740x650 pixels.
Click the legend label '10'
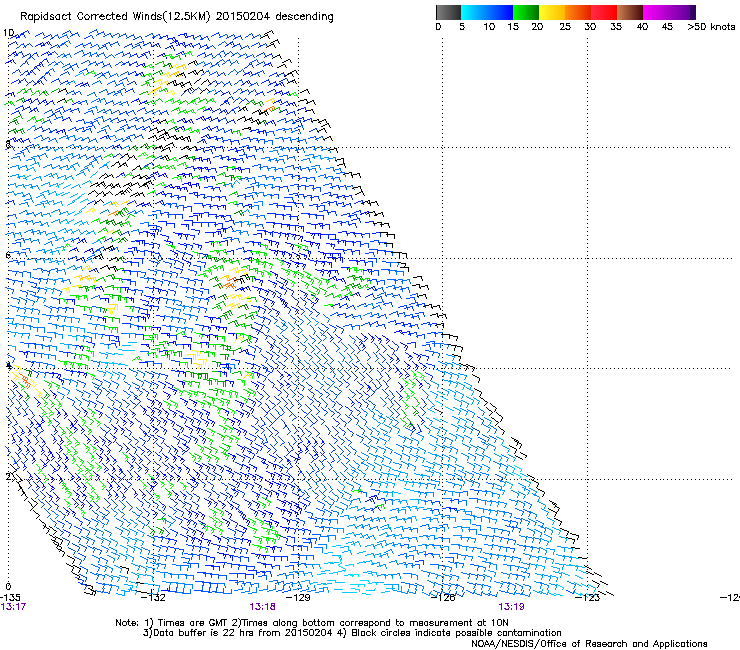pyautogui.click(x=489, y=27)
